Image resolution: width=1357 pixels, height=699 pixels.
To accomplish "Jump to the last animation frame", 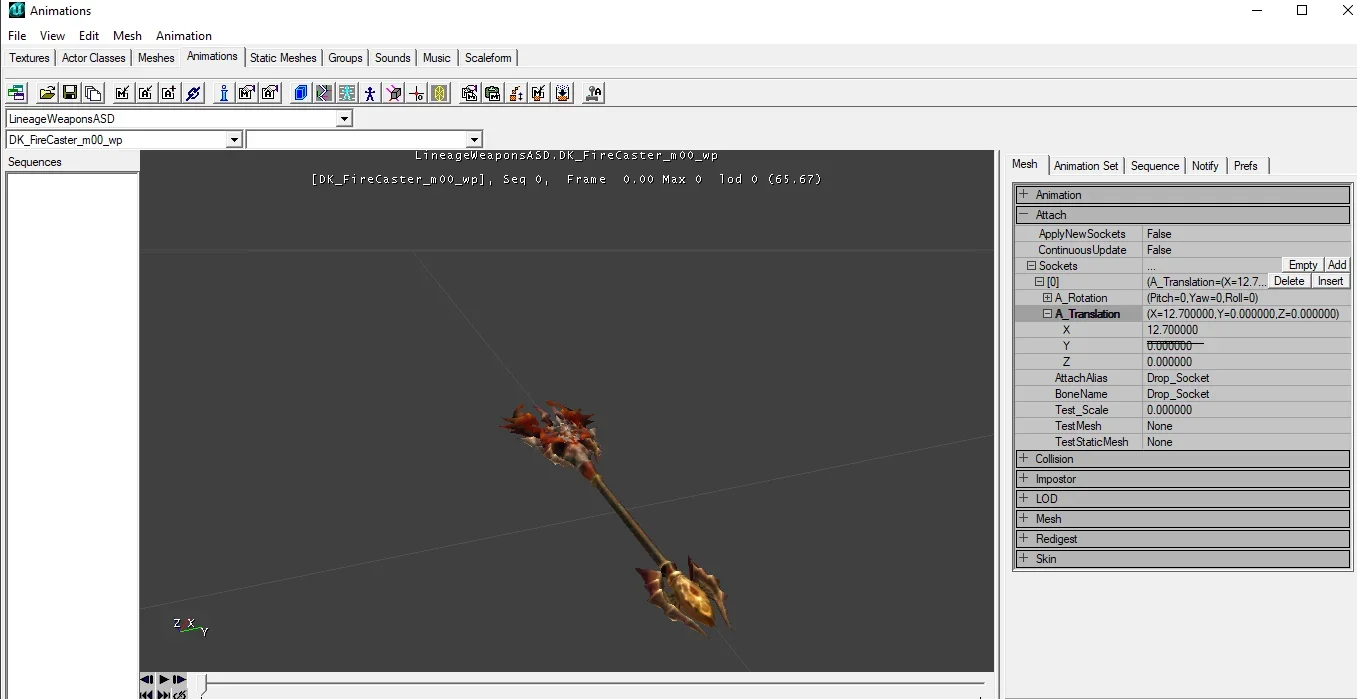I will (x=164, y=694).
